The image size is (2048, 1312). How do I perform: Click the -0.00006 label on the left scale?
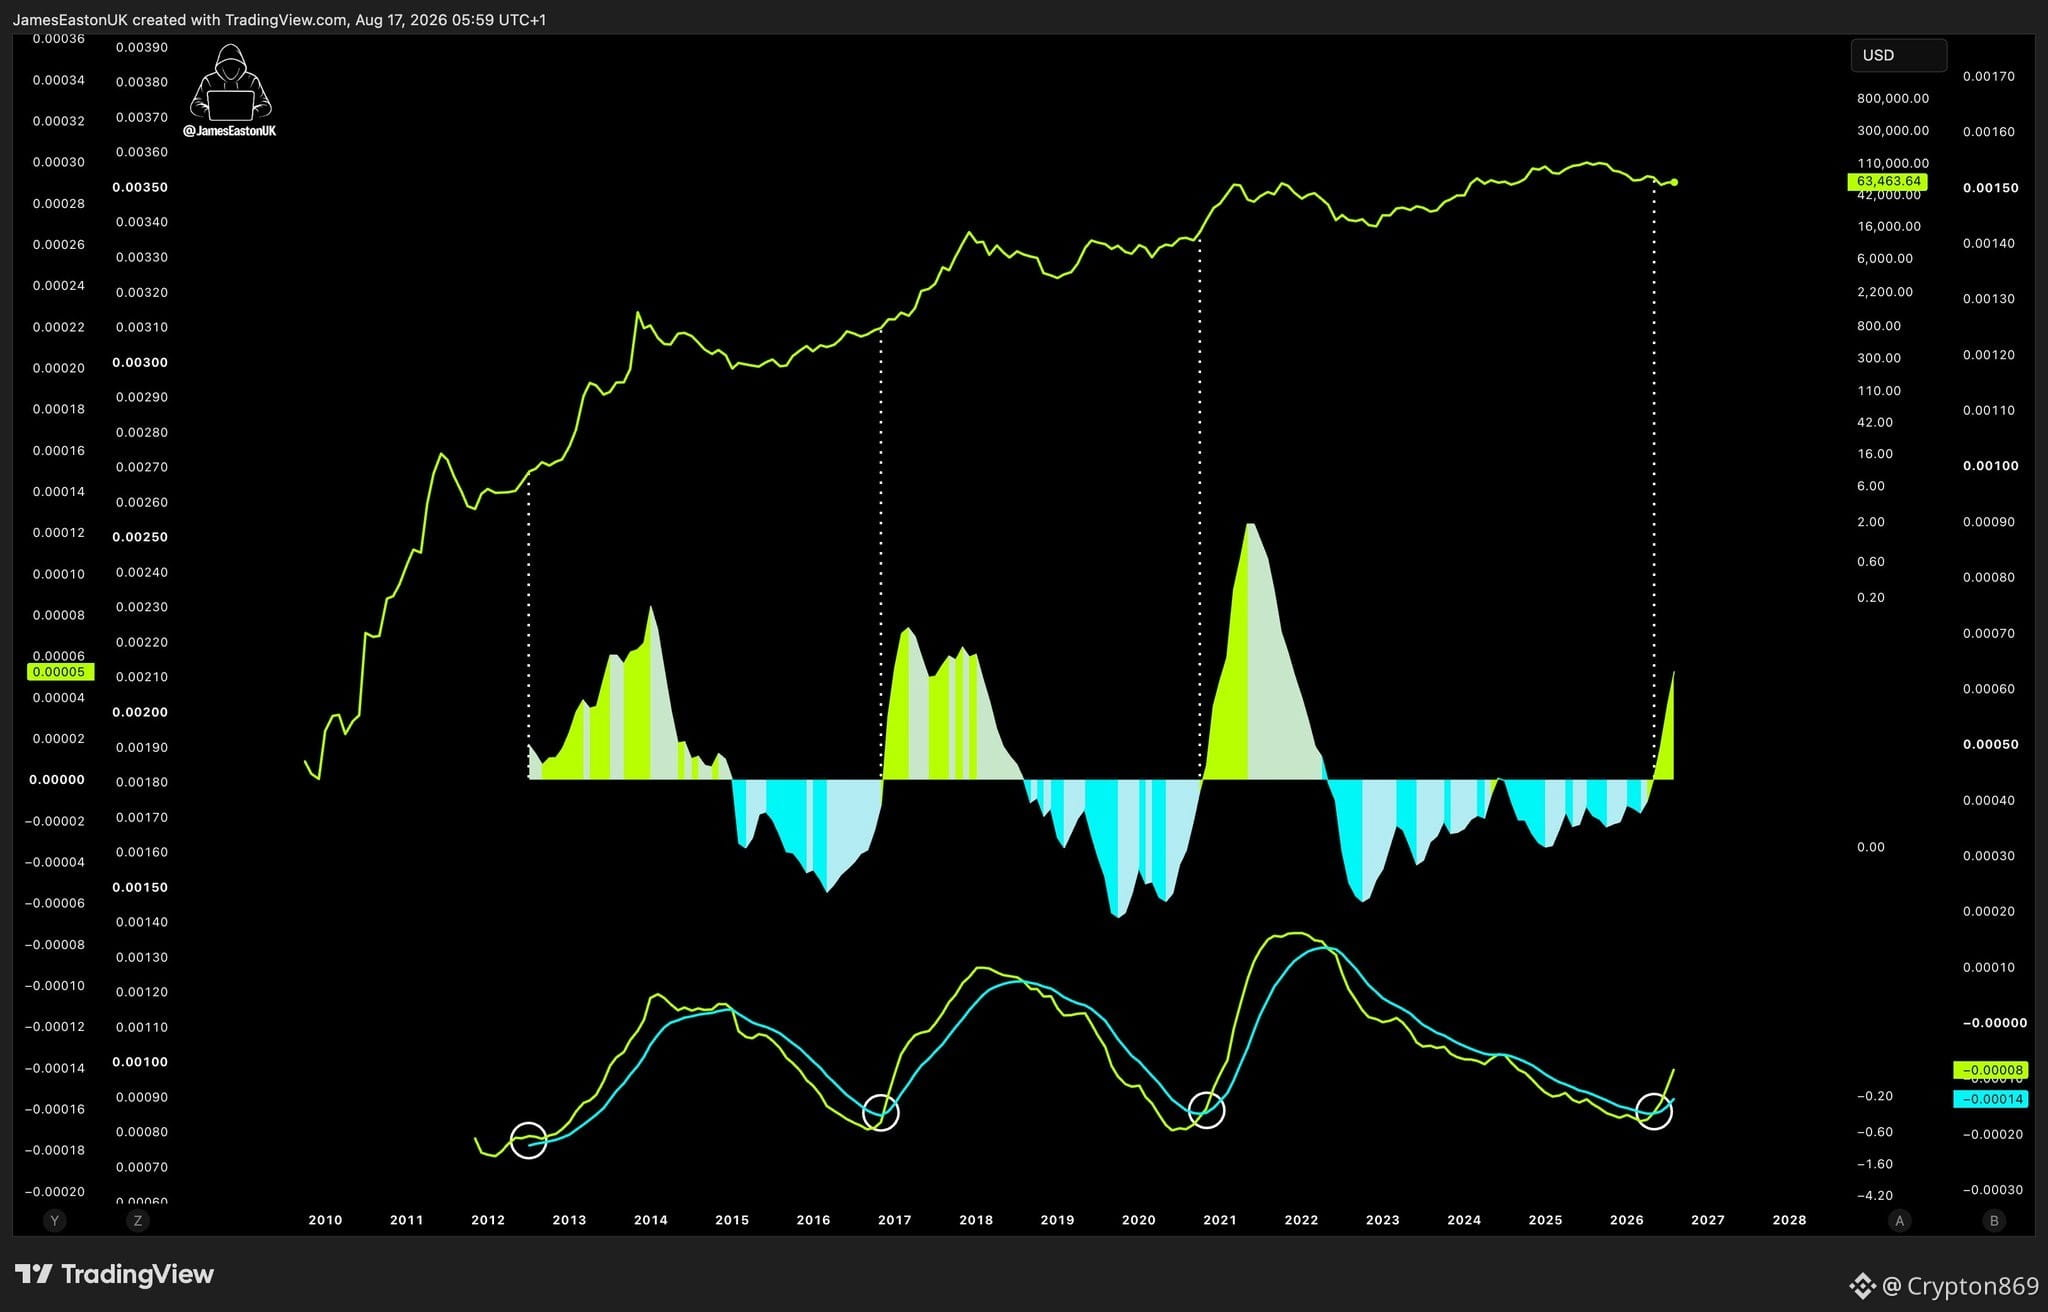[55, 903]
